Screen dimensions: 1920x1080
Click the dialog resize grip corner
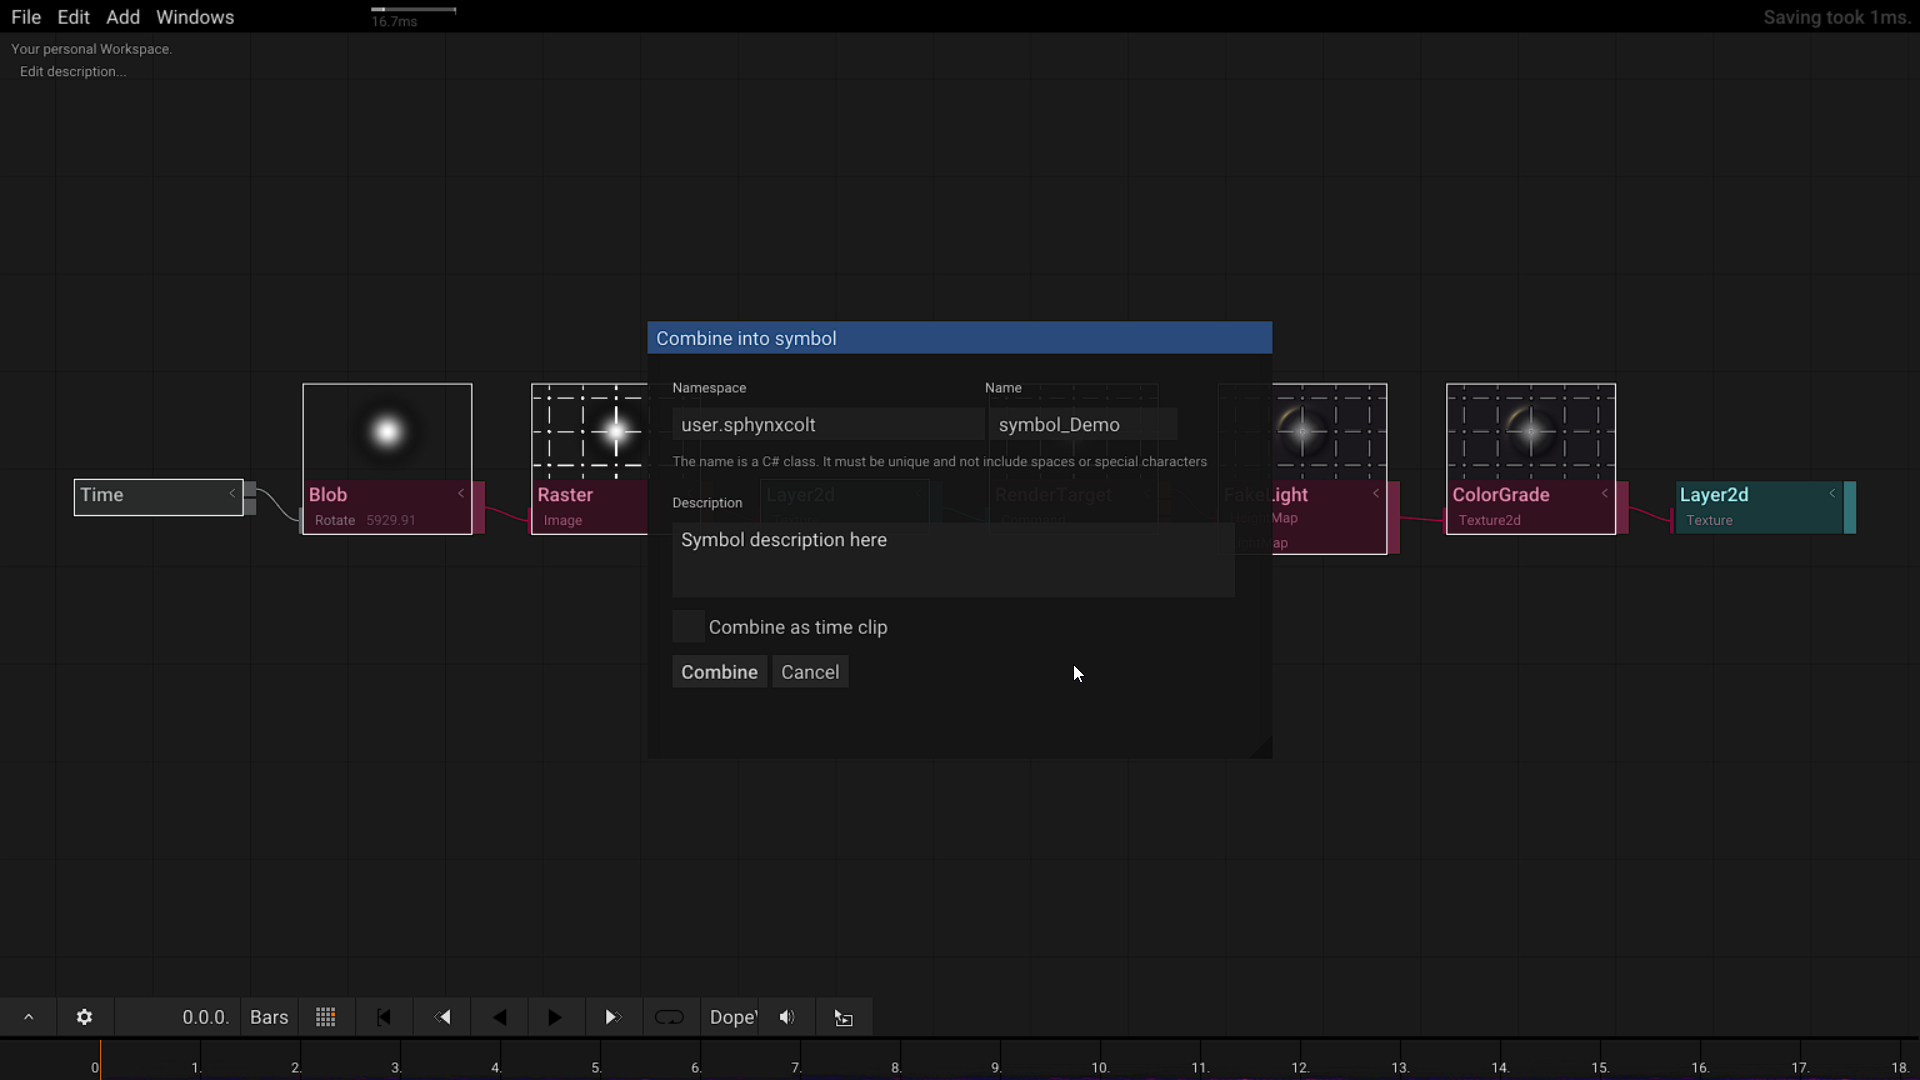coord(1262,748)
